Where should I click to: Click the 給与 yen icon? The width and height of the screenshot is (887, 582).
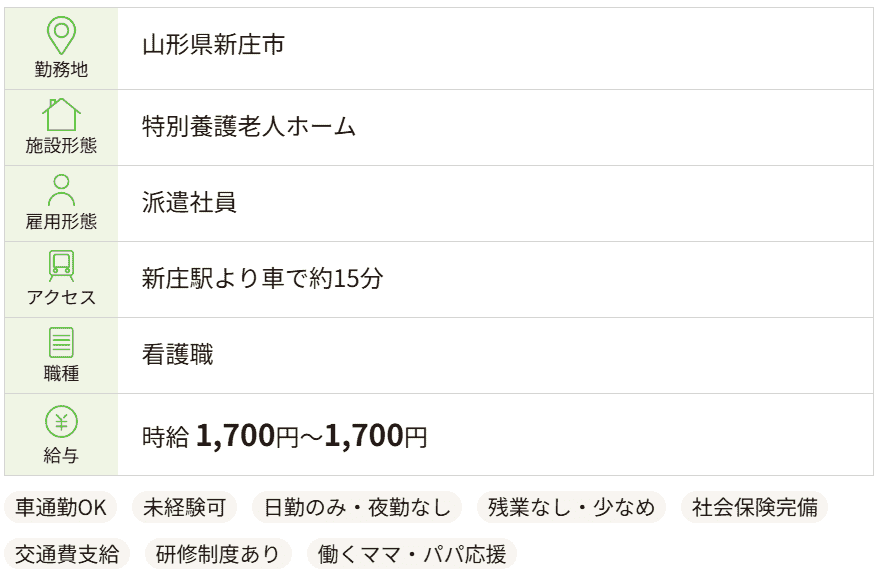[x=62, y=420]
